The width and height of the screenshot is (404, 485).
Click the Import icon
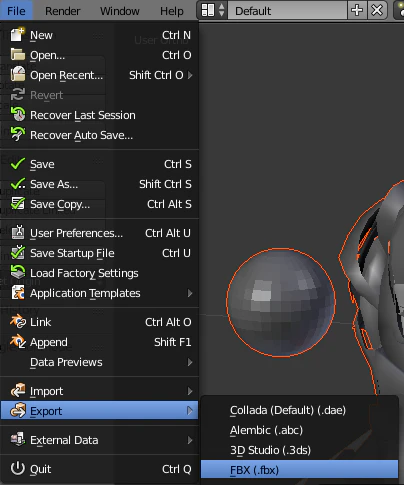tap(18, 390)
